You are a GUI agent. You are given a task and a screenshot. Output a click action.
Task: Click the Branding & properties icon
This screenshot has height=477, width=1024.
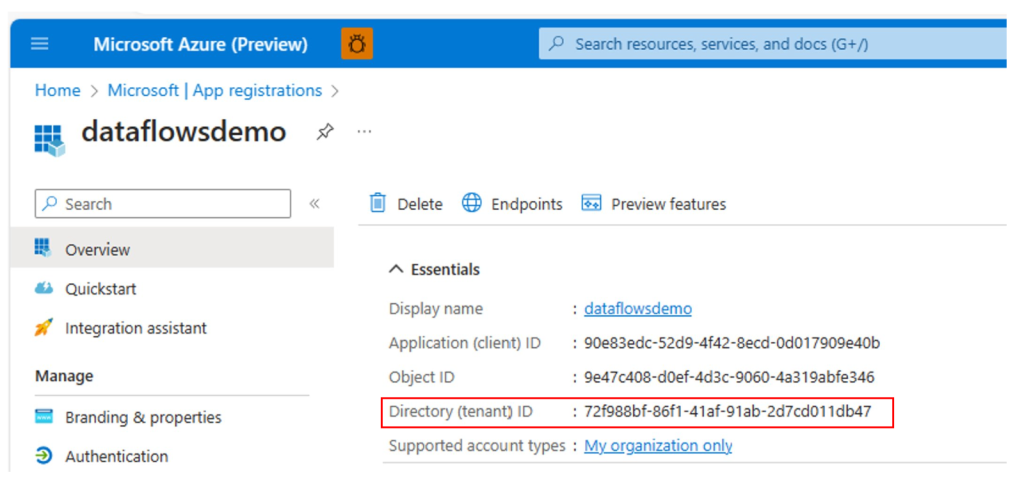(x=43, y=416)
